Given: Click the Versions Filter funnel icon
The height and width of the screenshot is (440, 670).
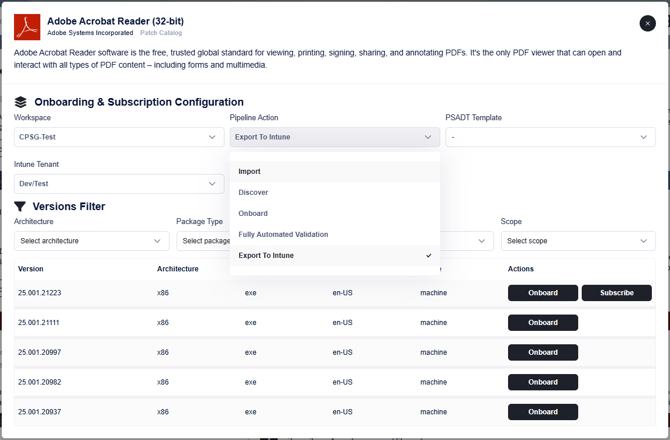Looking at the screenshot, I should (21, 207).
